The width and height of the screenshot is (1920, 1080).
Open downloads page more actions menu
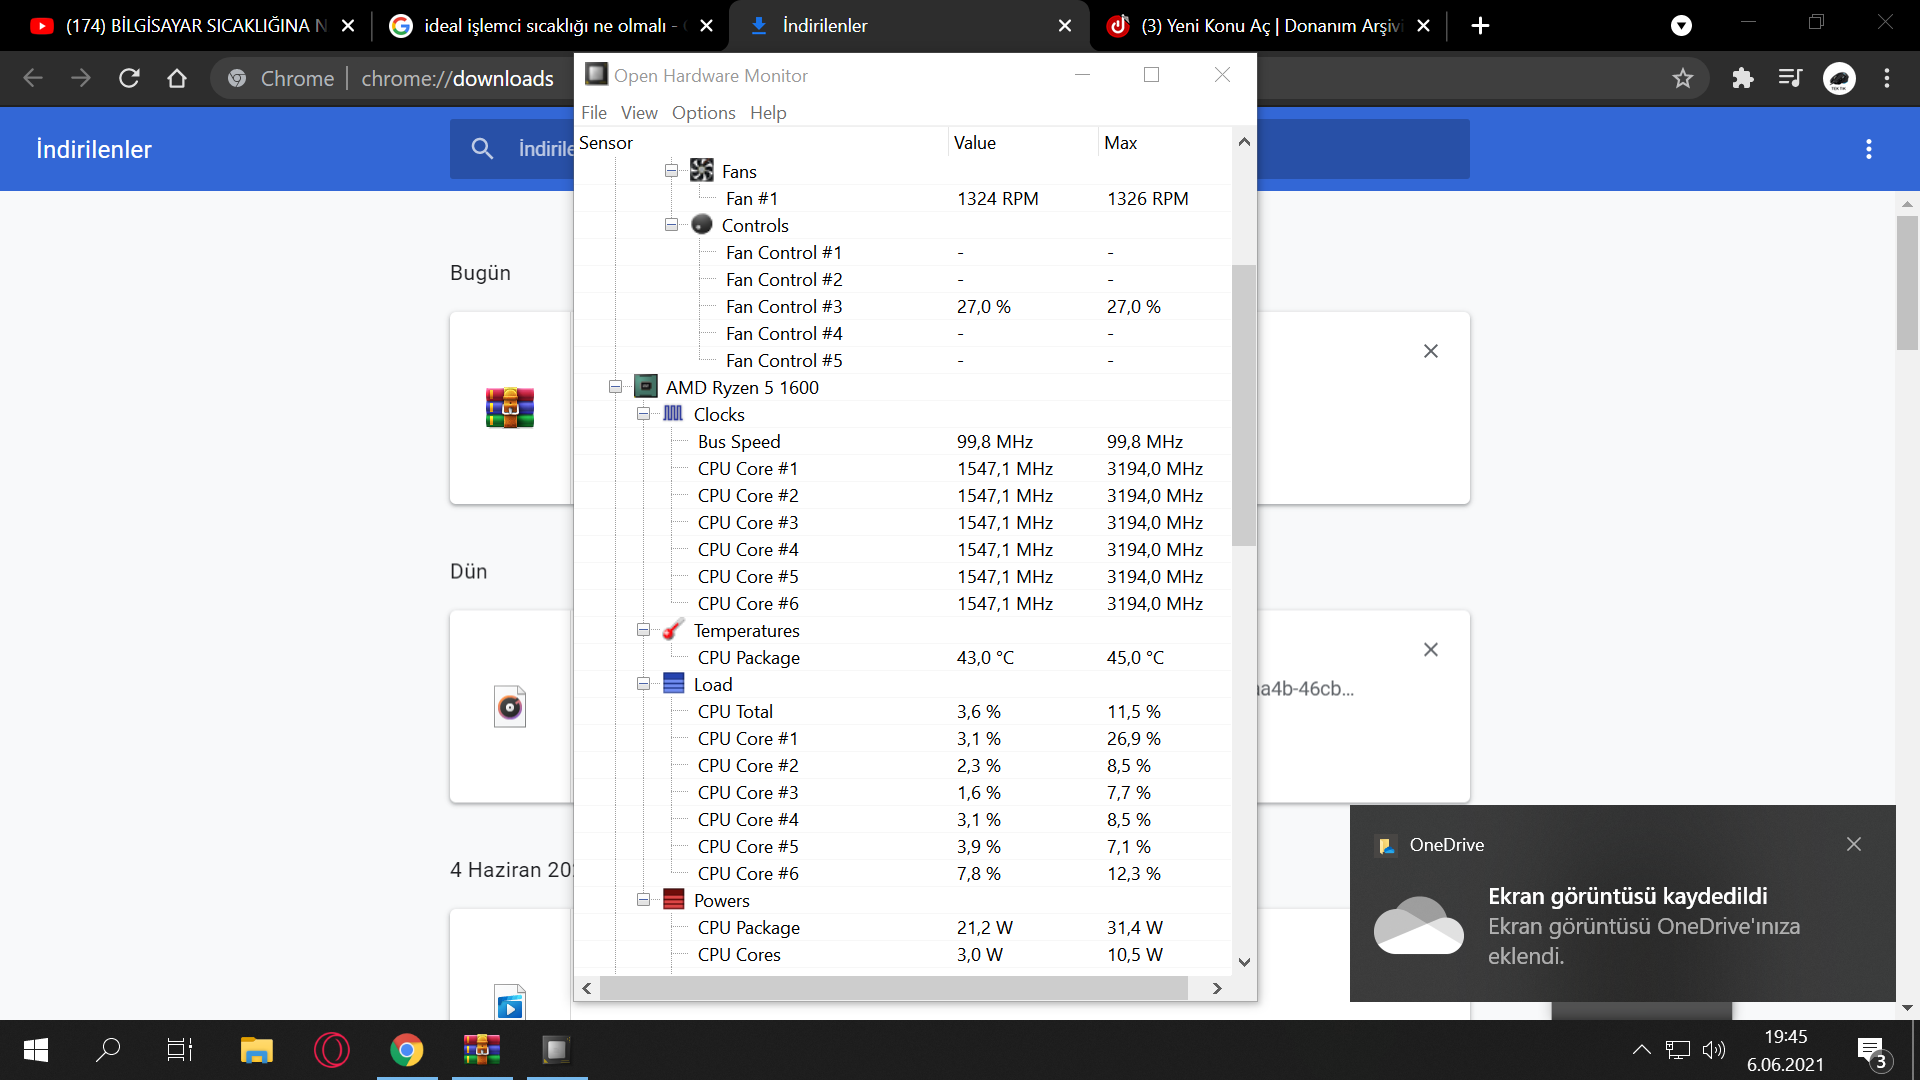tap(1868, 149)
